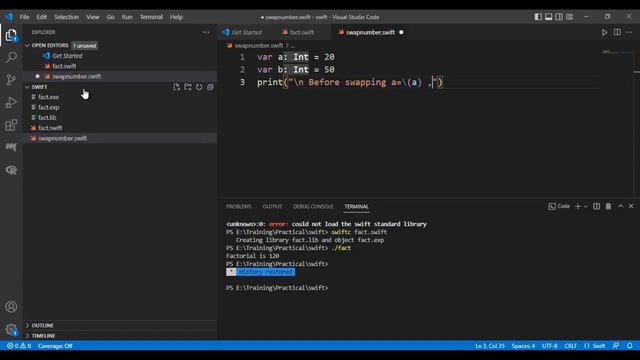Click Ln 3, Col 35 cursor position

[490, 346]
